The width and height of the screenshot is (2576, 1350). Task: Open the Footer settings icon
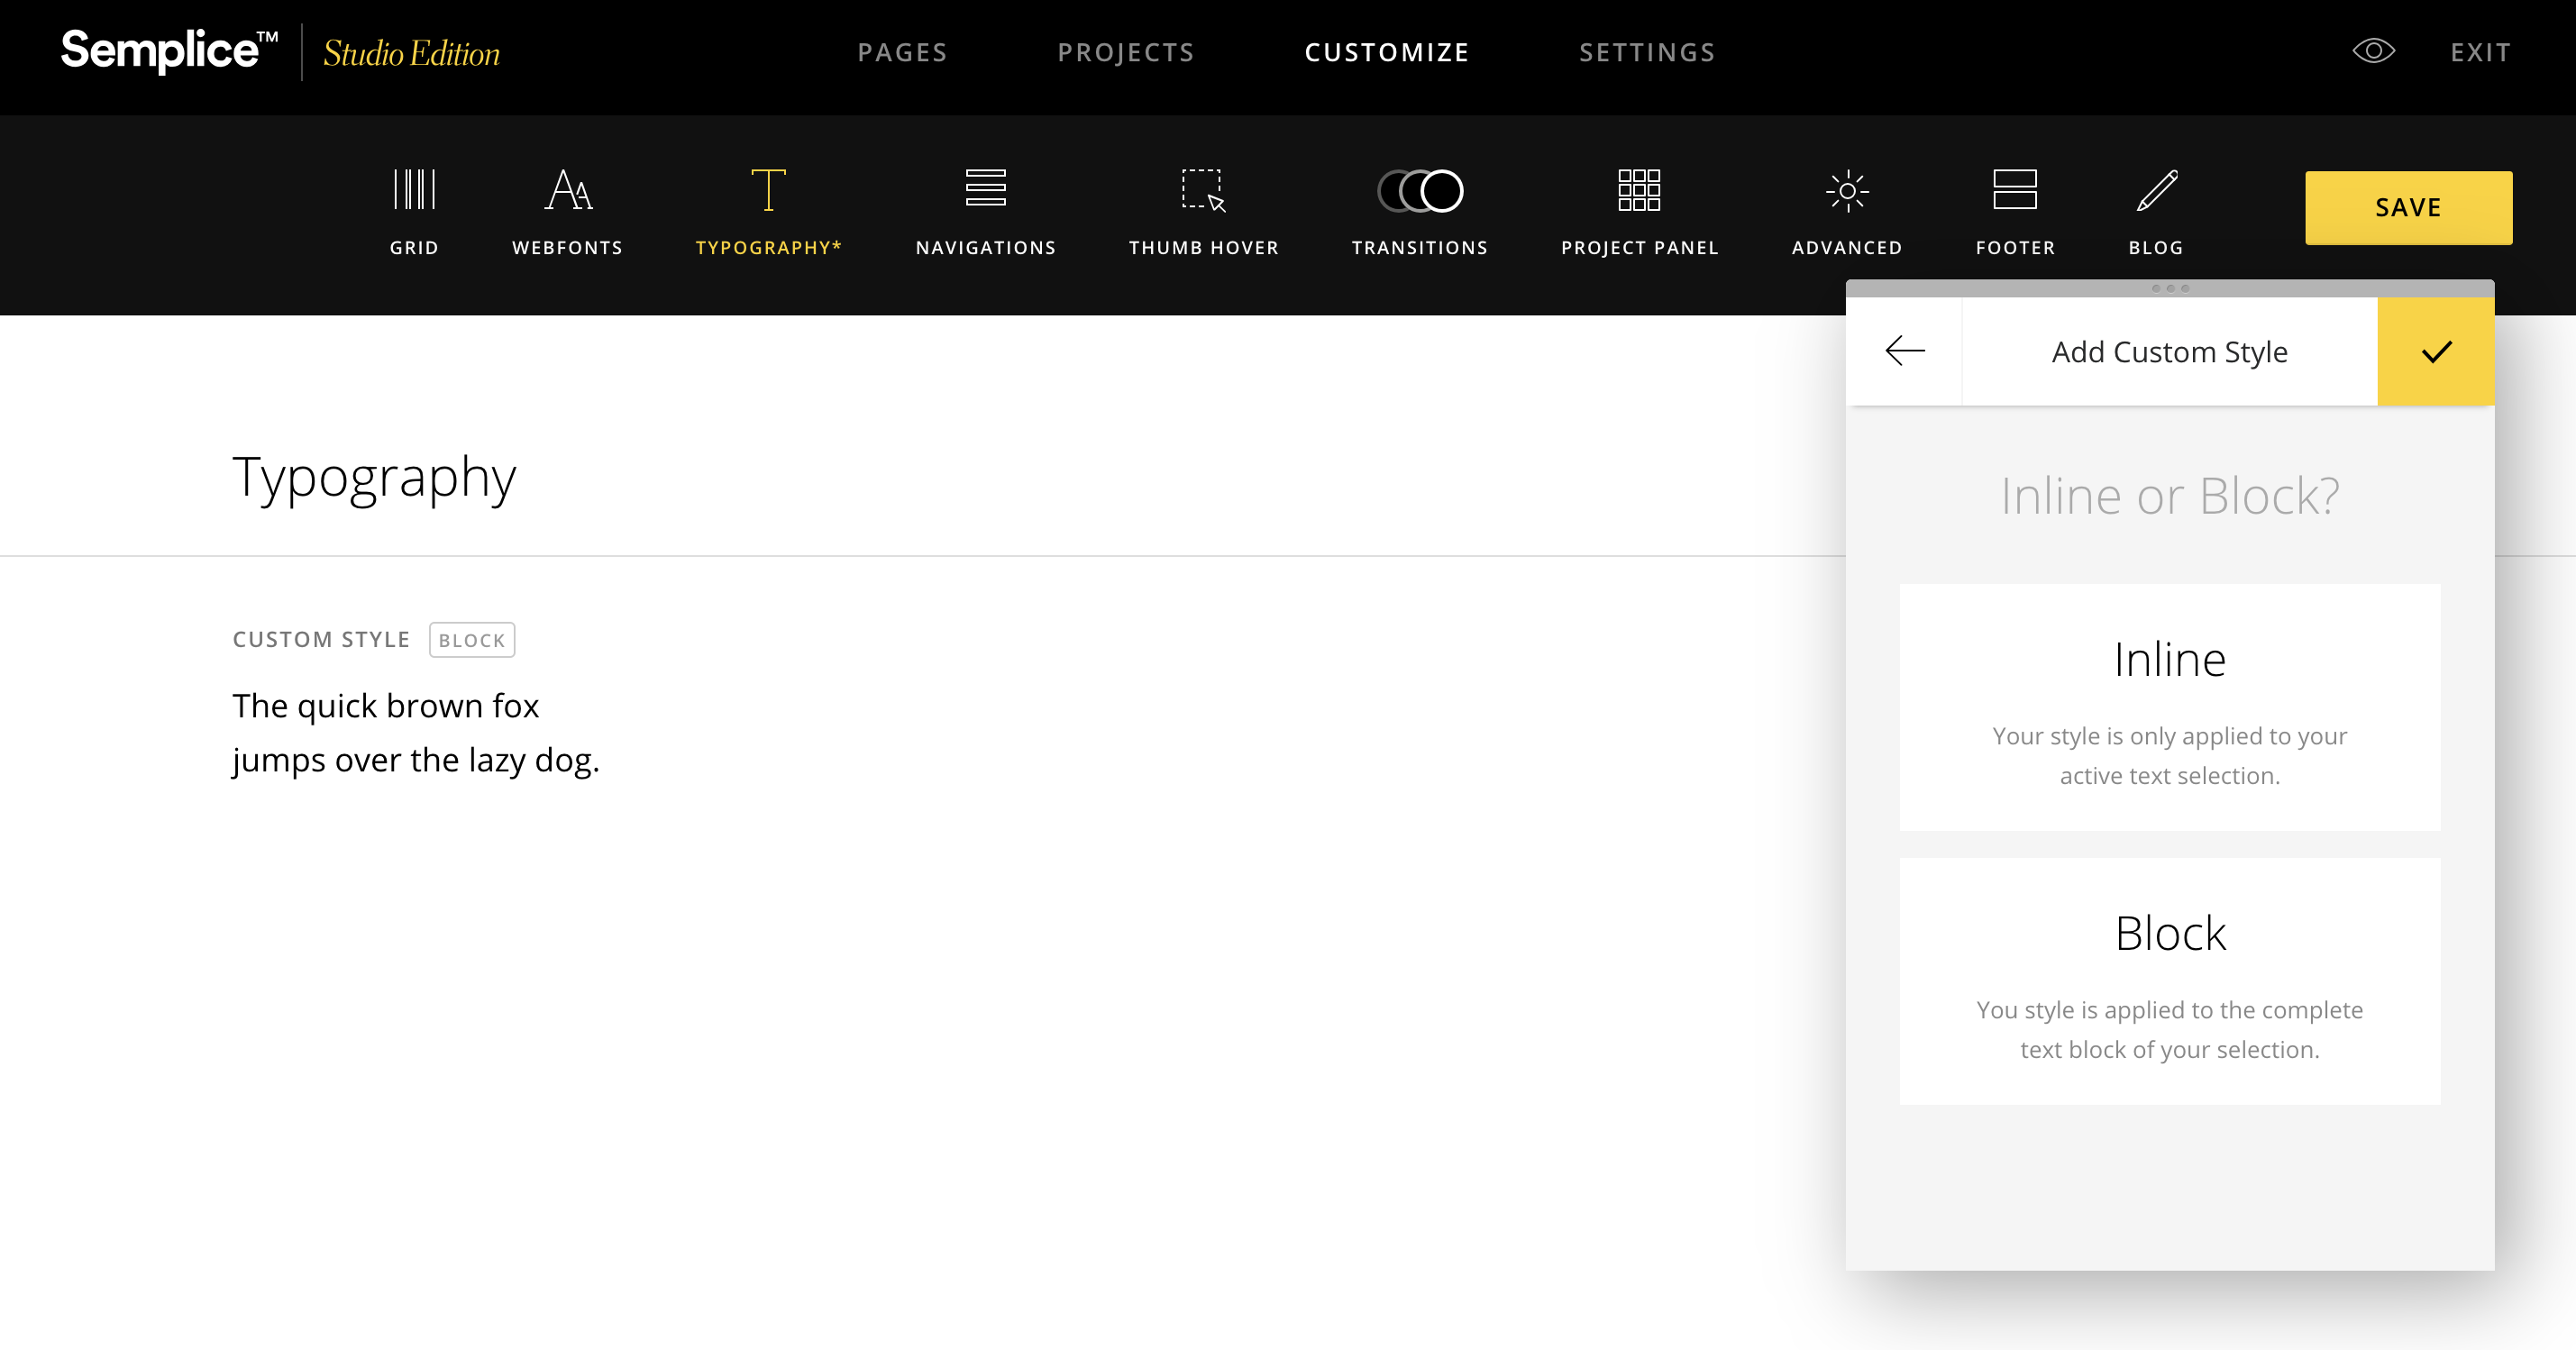(2014, 190)
